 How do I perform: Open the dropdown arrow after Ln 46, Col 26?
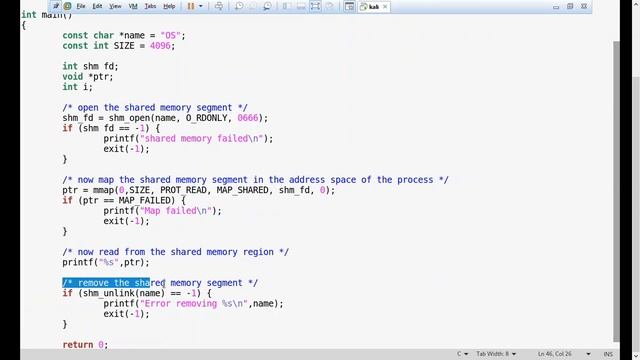tap(588, 354)
